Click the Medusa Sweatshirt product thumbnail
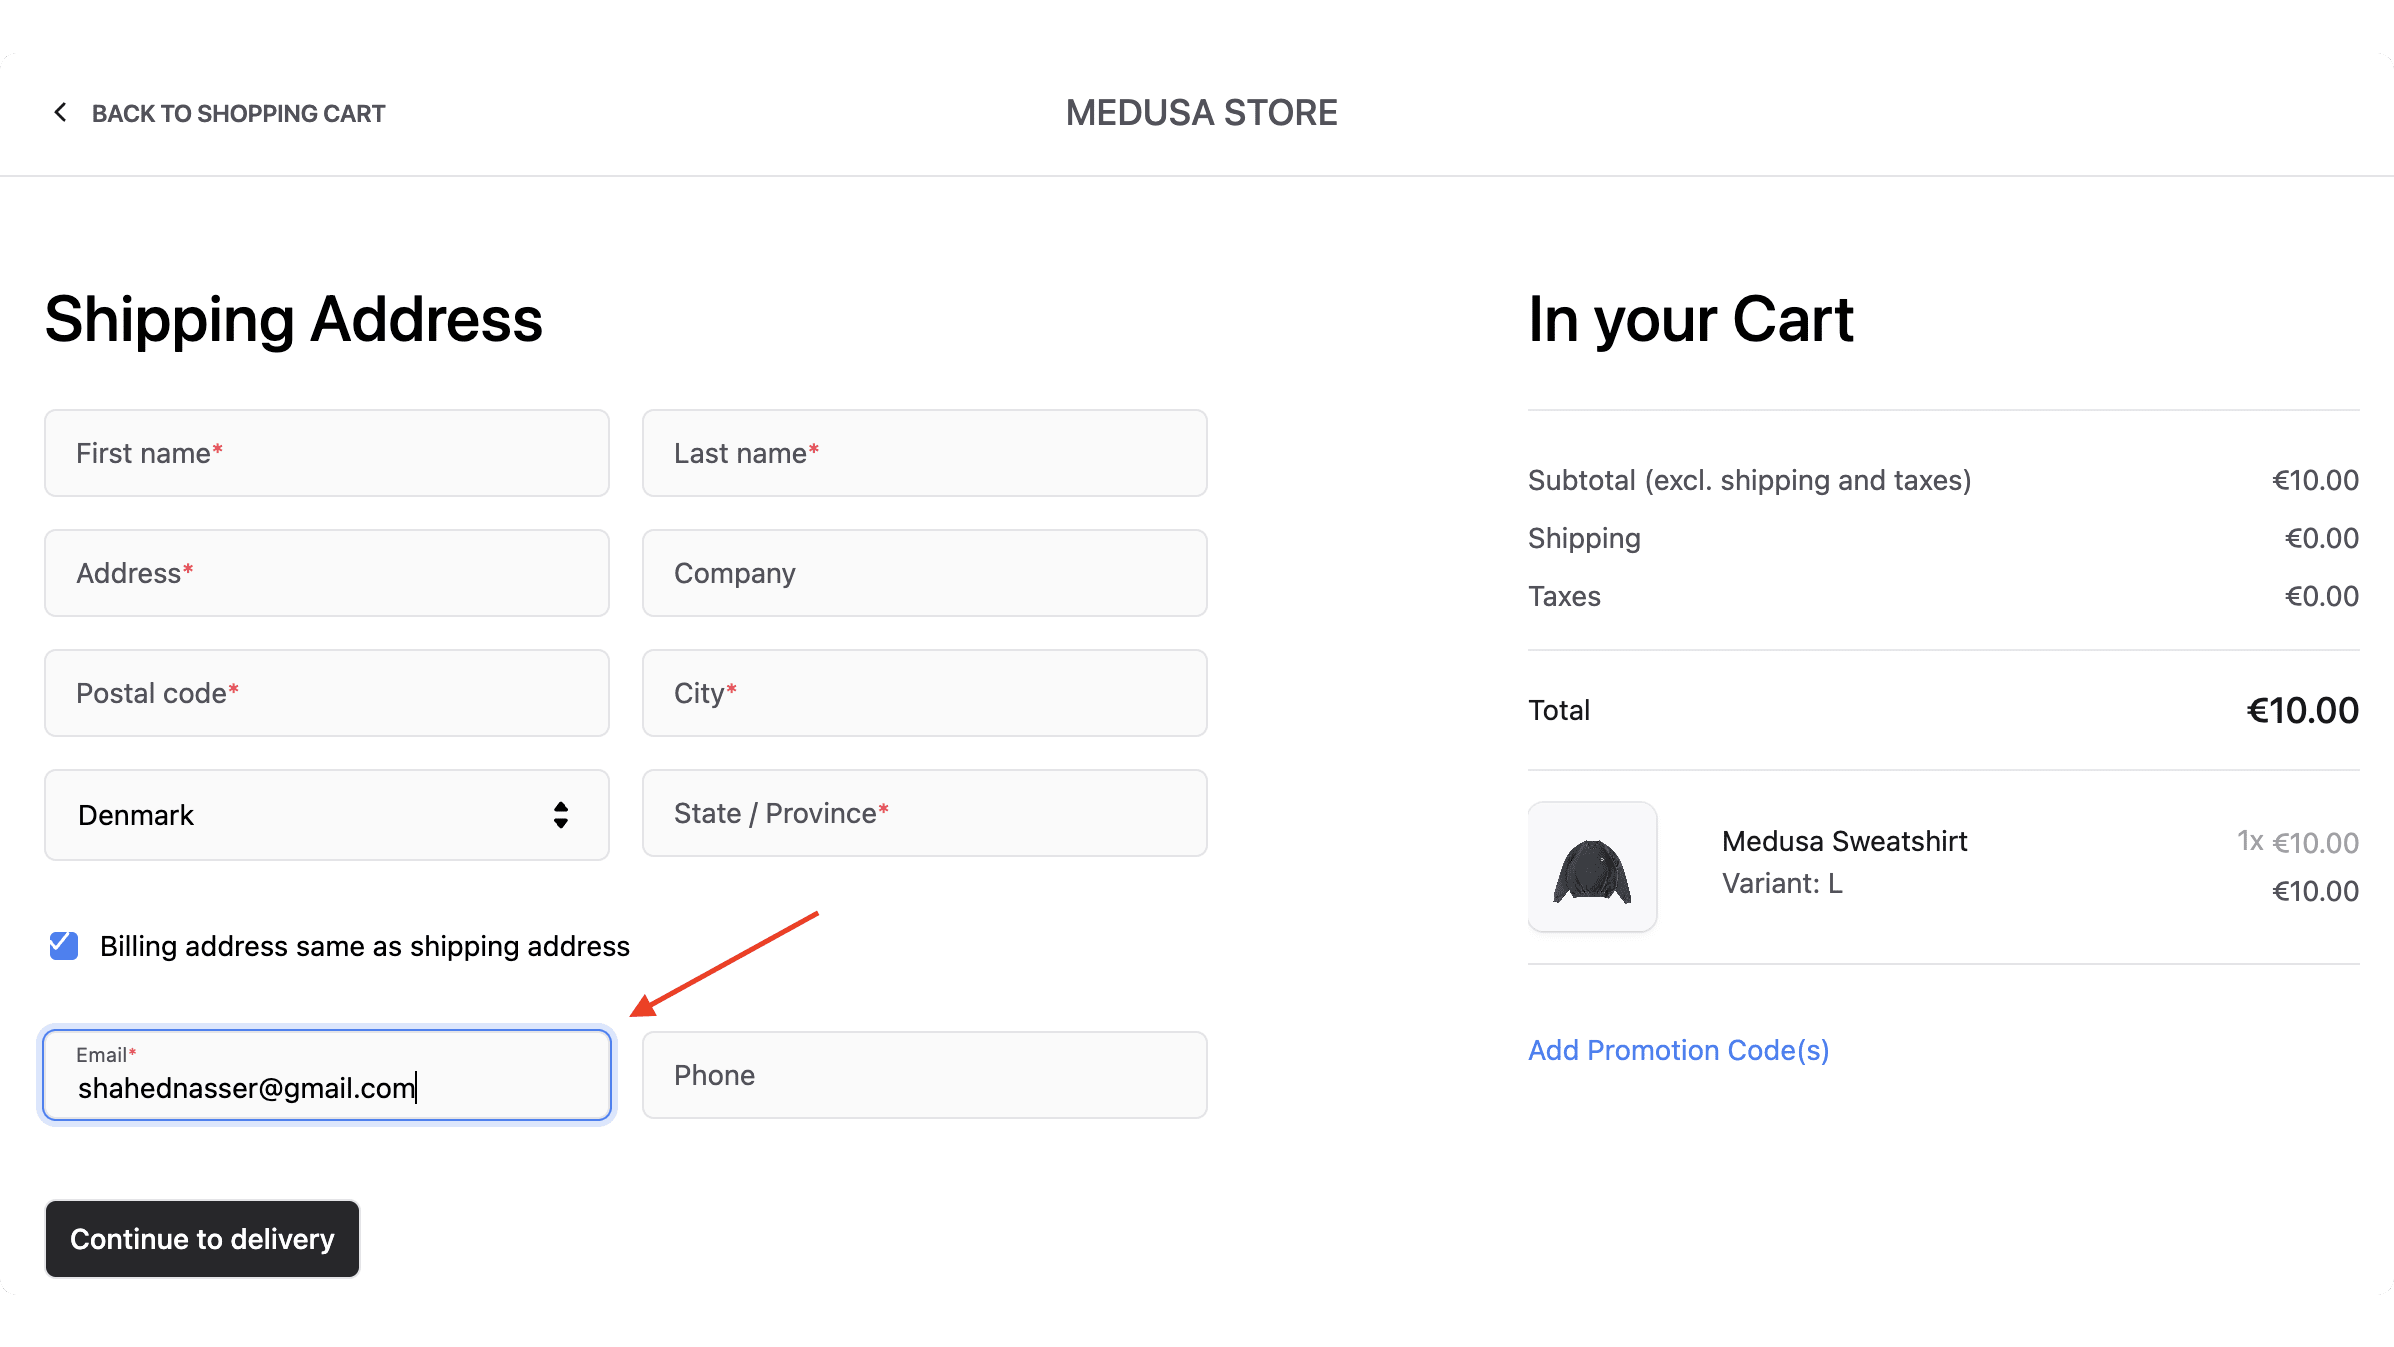This screenshot has height=1347, width=2394. pyautogui.click(x=1592, y=866)
